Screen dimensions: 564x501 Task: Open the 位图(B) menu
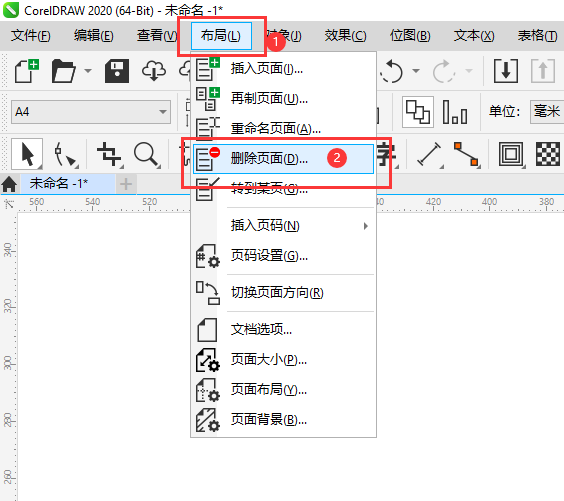pos(410,36)
